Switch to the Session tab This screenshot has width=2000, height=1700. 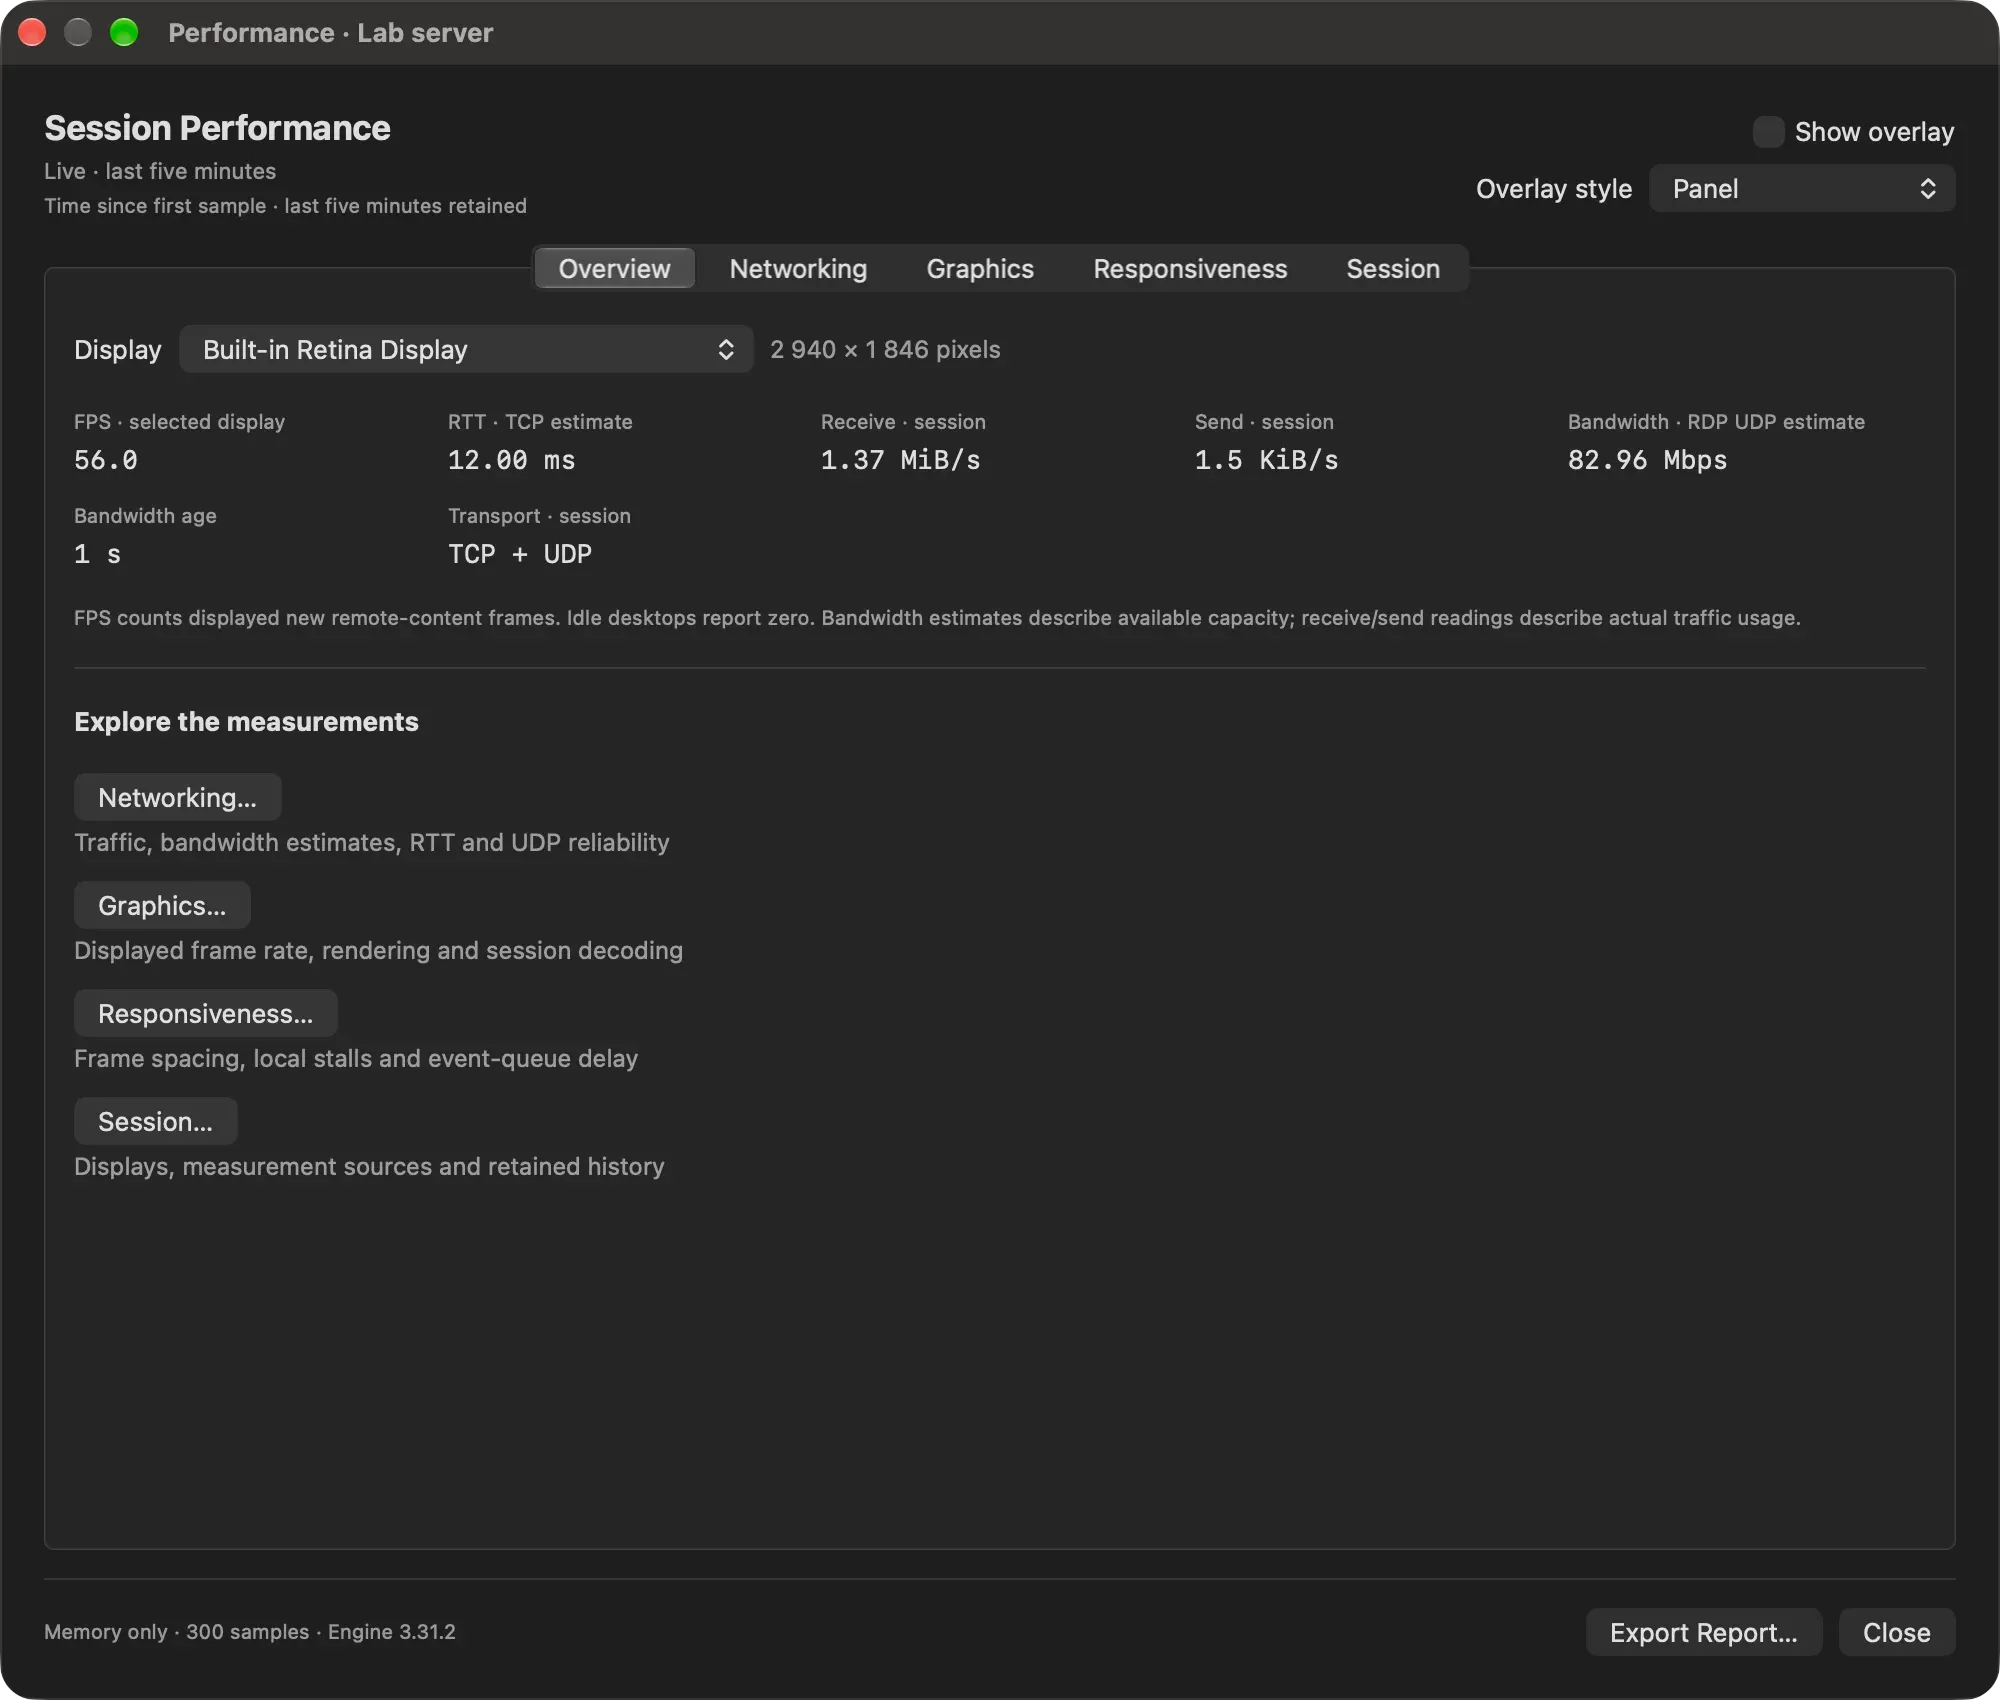1393,269
